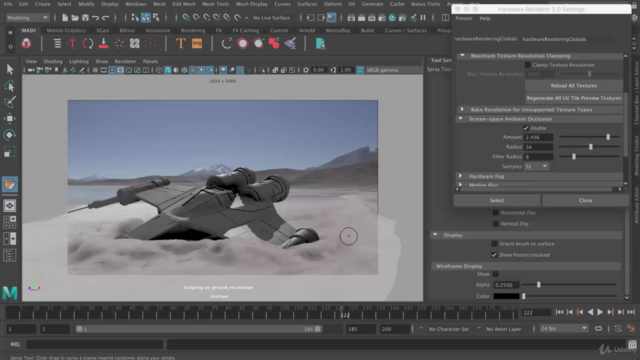Open the Modeling menu set dropdown
The image size is (640, 360).
pos(27,18)
